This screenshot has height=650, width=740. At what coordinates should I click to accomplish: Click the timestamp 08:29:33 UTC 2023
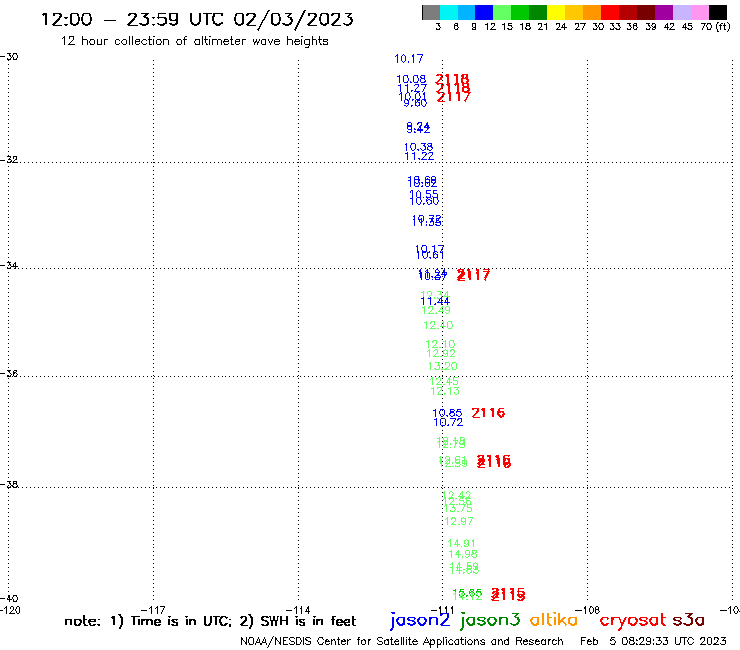pyautogui.click(x=674, y=641)
